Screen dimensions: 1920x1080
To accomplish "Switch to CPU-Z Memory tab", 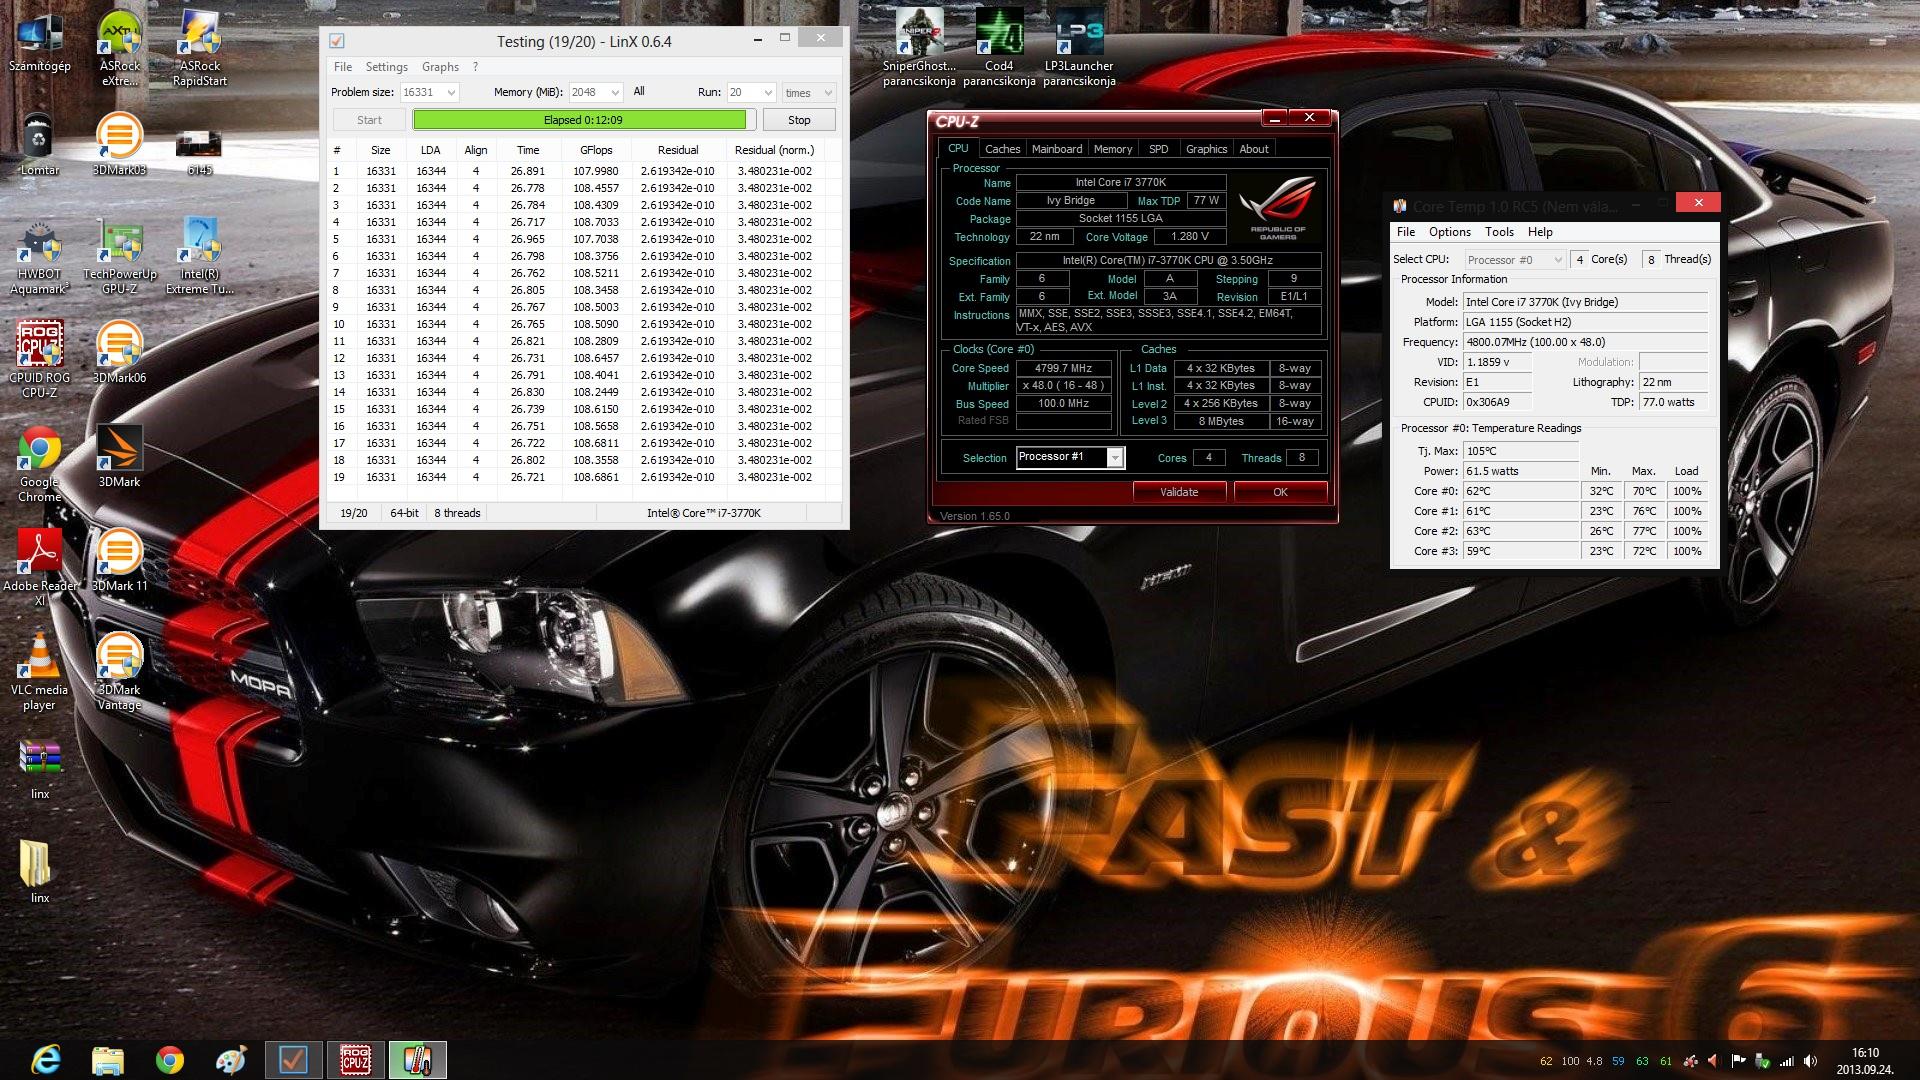I will tap(1112, 149).
